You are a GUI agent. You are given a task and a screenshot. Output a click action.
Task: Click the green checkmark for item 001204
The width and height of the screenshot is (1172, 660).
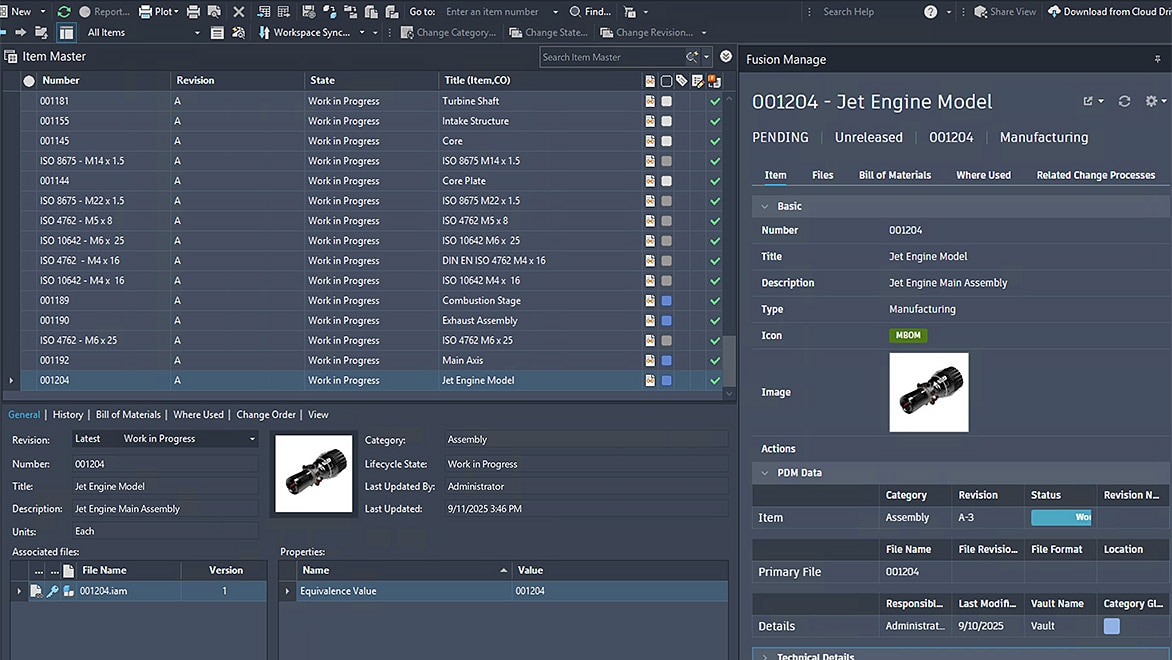tap(714, 380)
